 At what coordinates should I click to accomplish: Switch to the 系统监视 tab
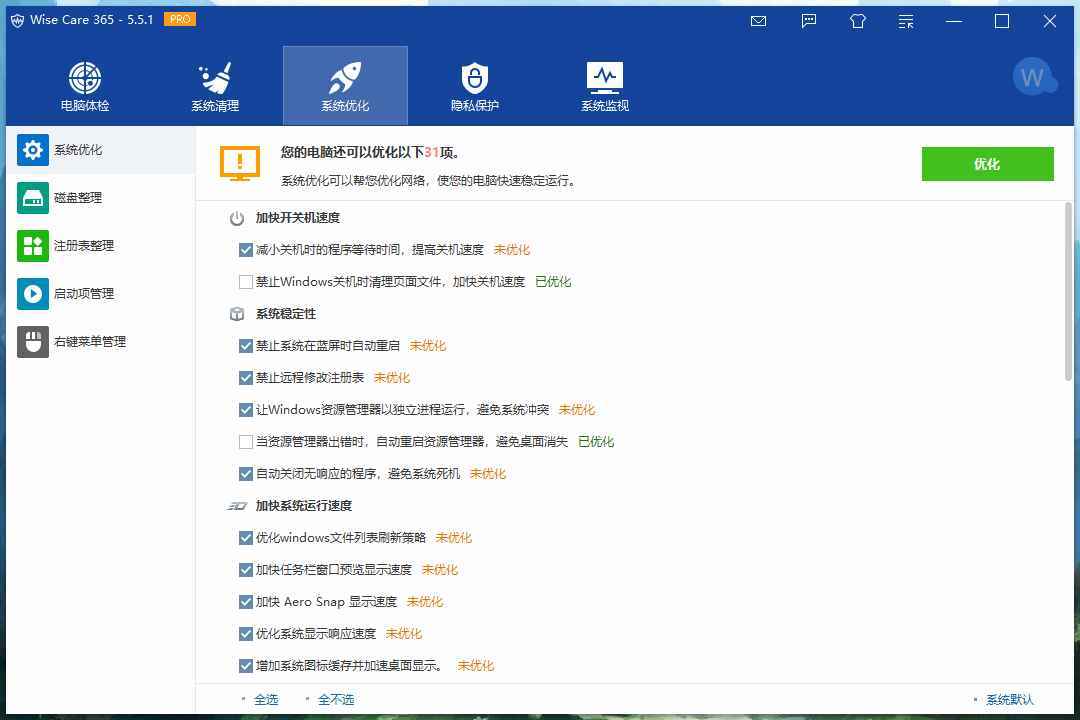click(604, 85)
